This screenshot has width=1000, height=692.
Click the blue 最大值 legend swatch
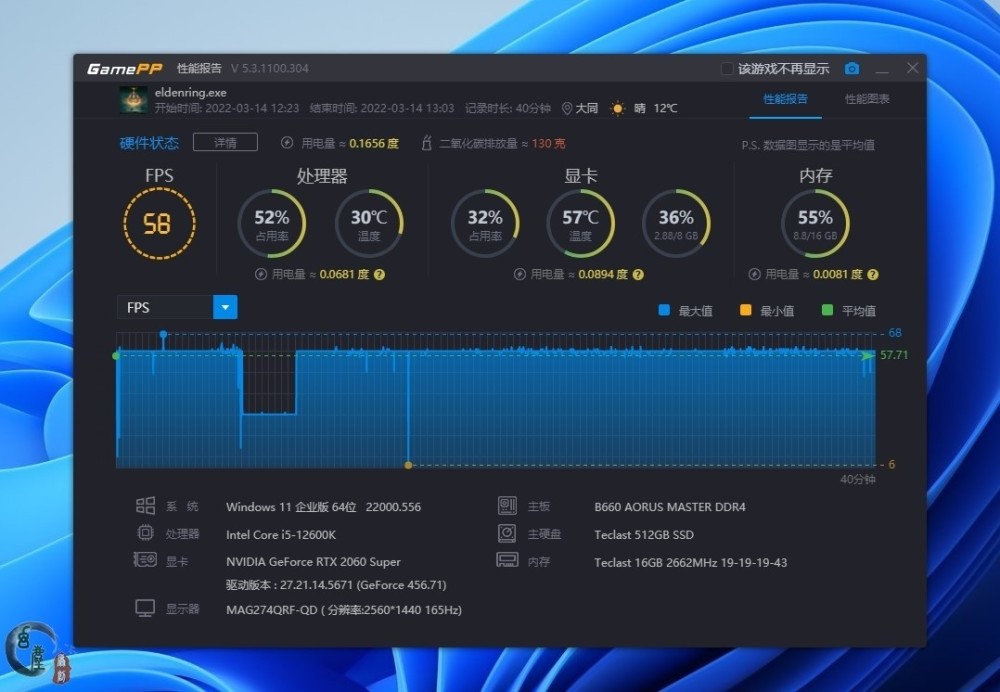pos(664,311)
